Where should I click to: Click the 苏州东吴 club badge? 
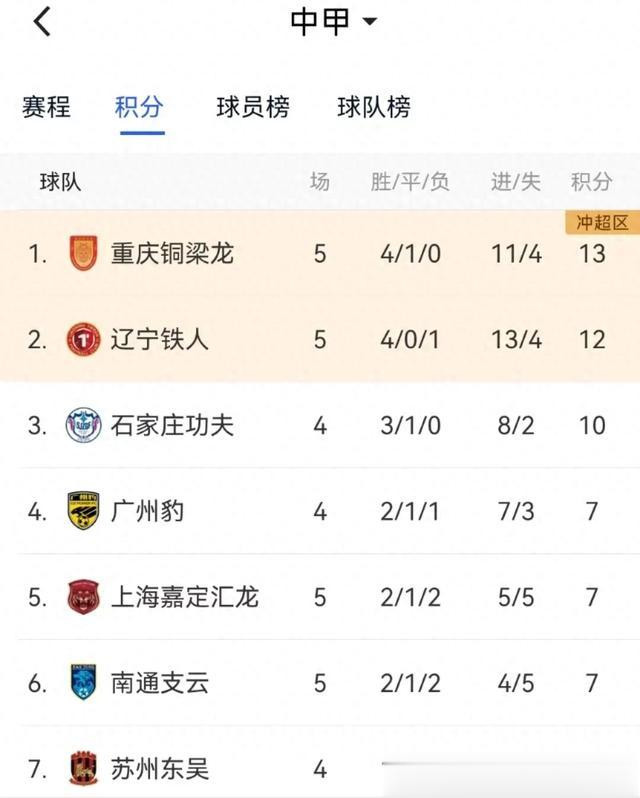point(83,768)
